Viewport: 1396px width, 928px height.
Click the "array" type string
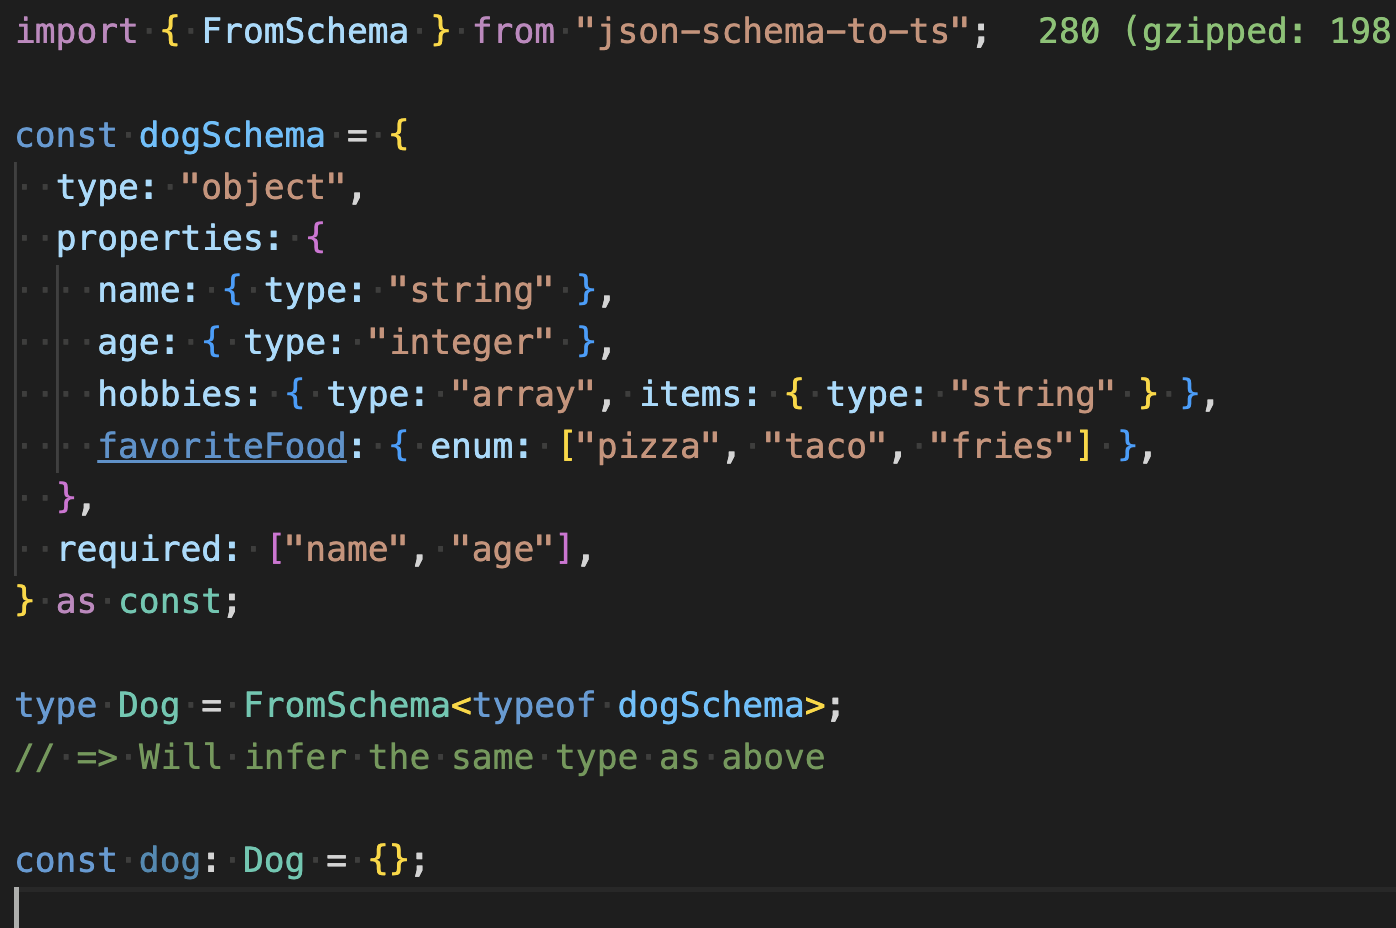tap(522, 394)
